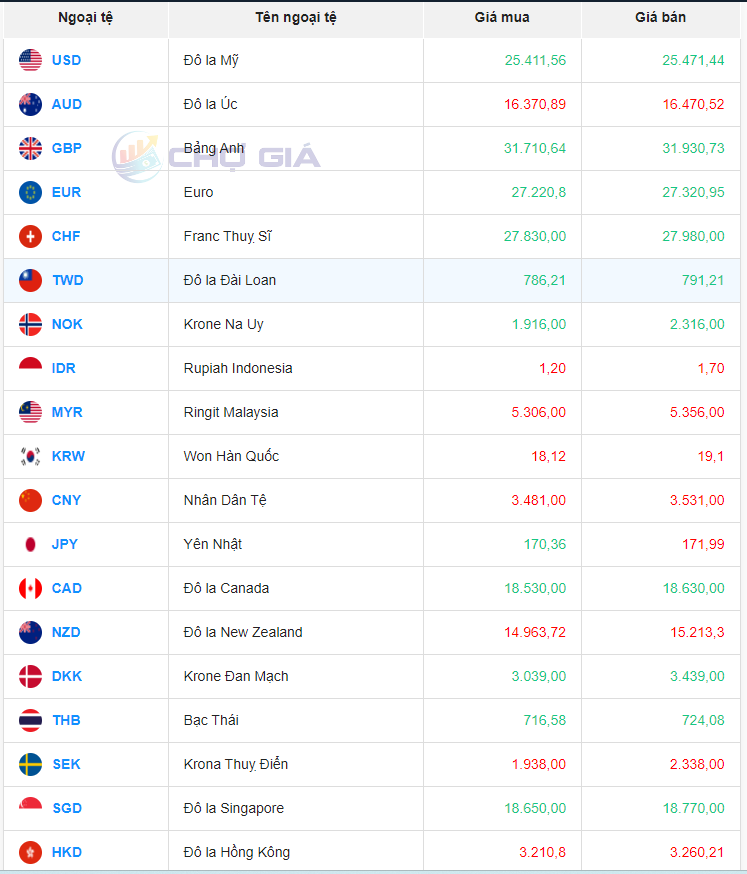747x874 pixels.
Task: Click the South Korea flag icon
Action: click(30, 456)
